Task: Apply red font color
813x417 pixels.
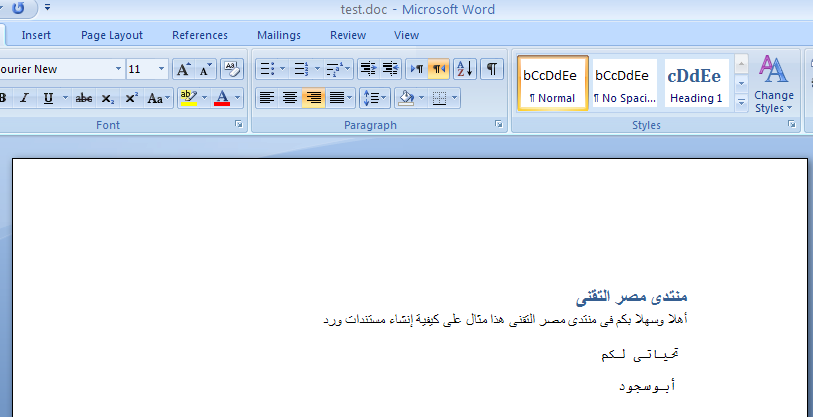Action: (222, 98)
